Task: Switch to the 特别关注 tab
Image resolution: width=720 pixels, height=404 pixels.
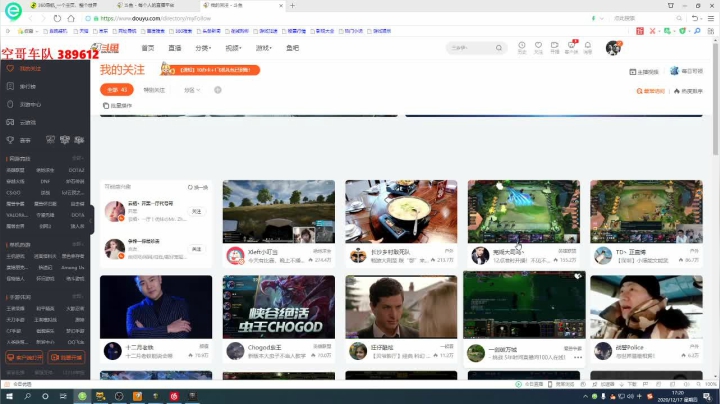Action: click(154, 90)
